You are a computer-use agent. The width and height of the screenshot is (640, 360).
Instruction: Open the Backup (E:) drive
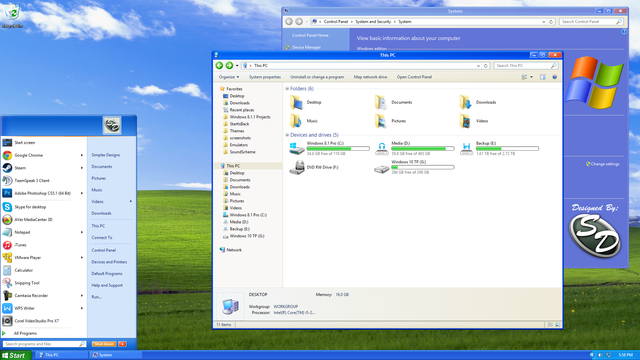(x=499, y=148)
